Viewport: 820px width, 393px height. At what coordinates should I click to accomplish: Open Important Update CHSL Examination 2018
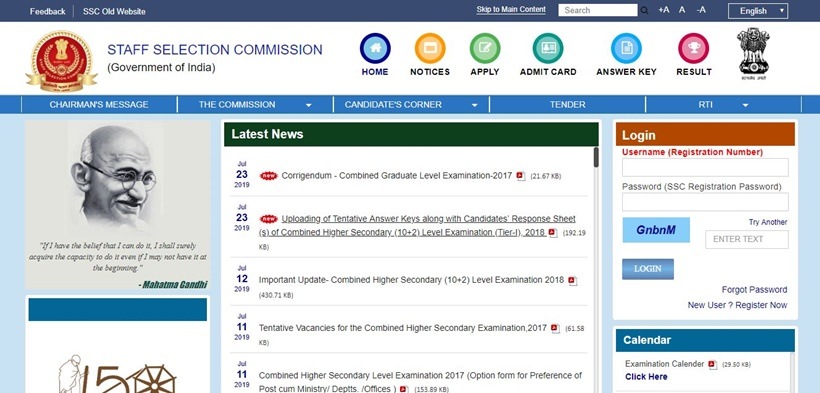411,280
